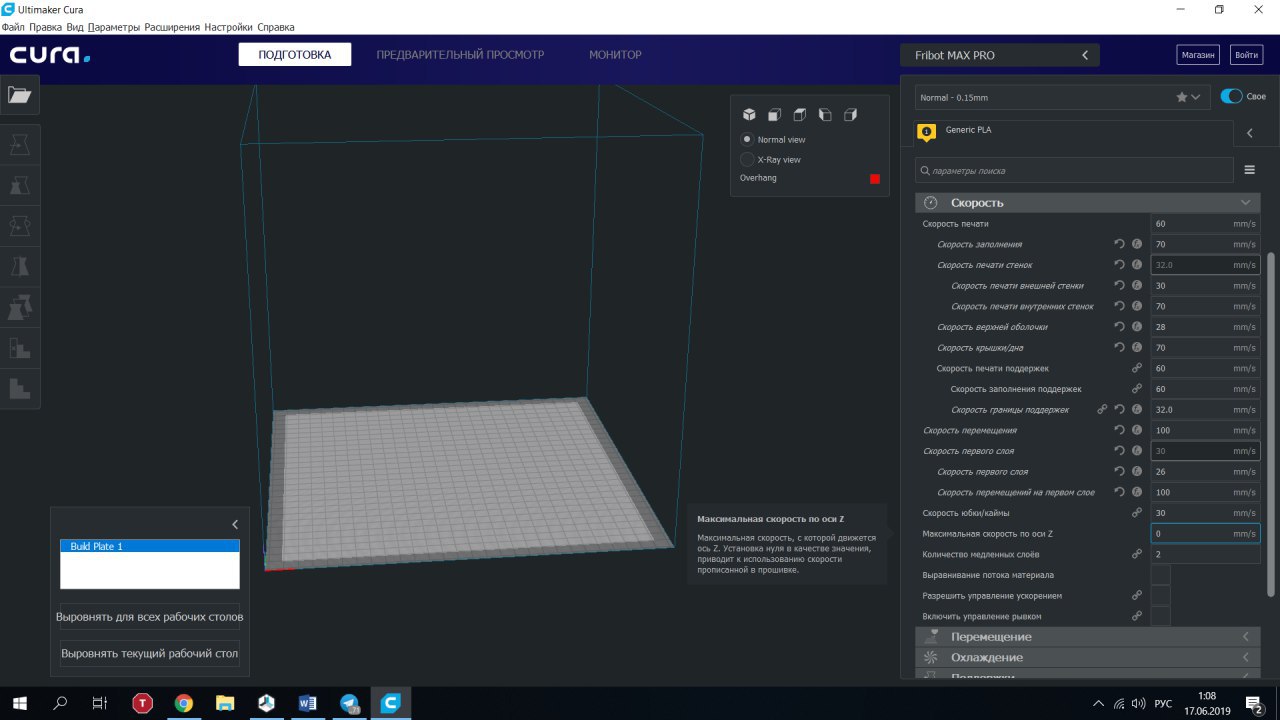Open the Справка menu
Image resolution: width=1280 pixels, height=720 pixels.
[275, 27]
